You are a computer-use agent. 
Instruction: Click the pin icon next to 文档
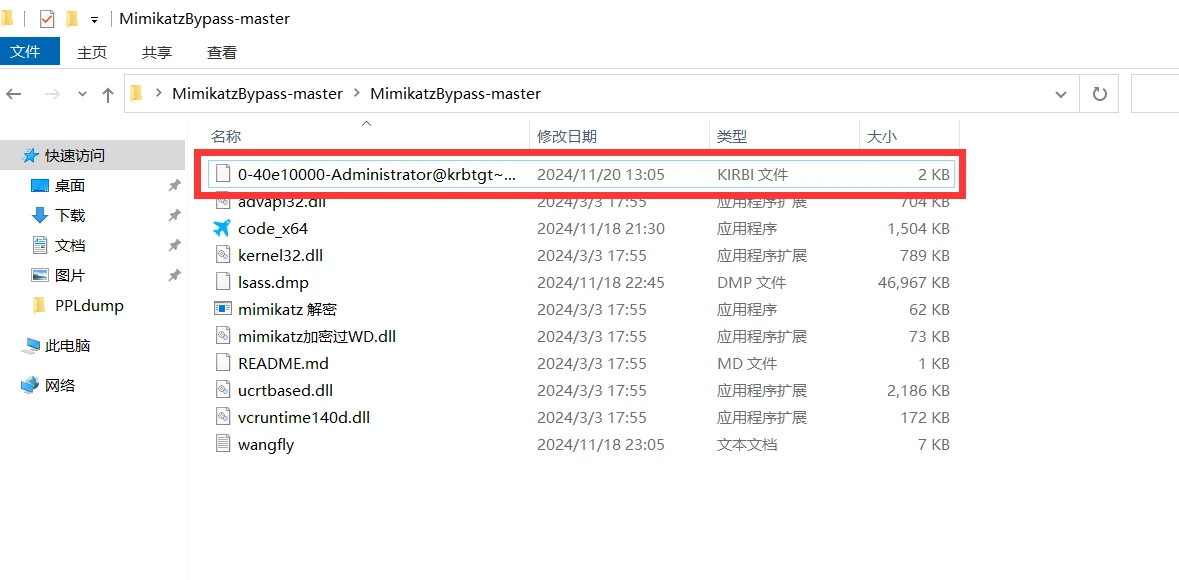click(x=174, y=246)
